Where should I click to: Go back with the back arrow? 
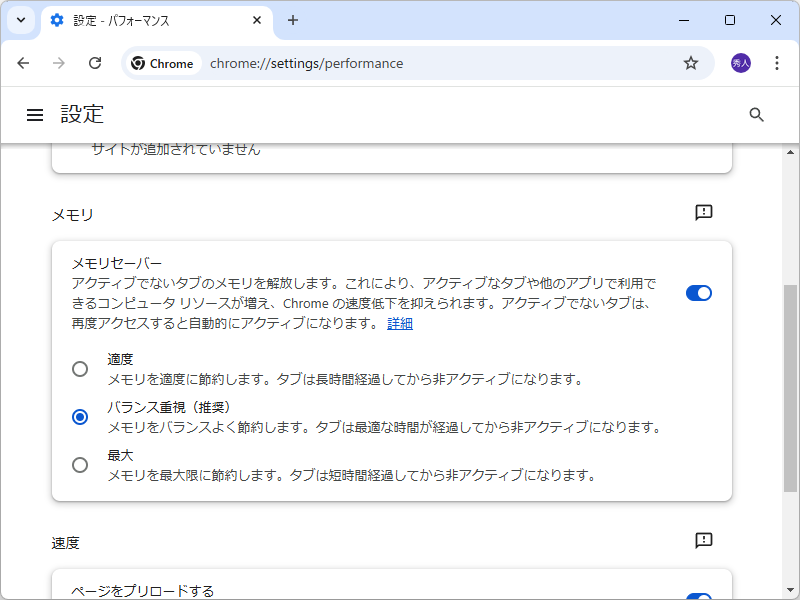click(23, 62)
